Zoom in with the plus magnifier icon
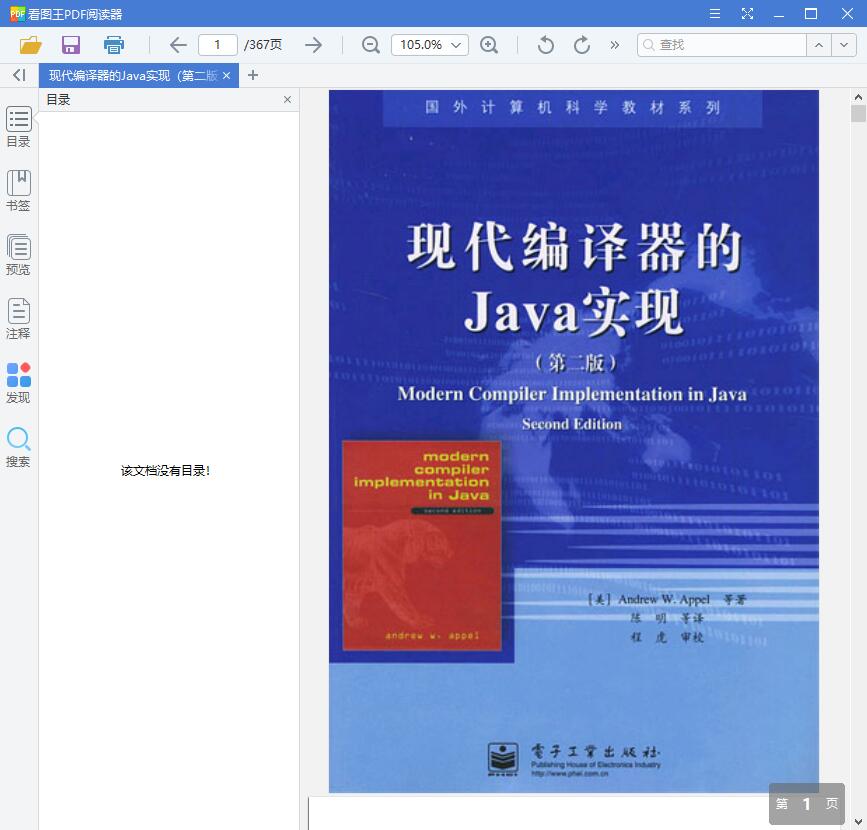The width and height of the screenshot is (867, 830). [x=489, y=45]
